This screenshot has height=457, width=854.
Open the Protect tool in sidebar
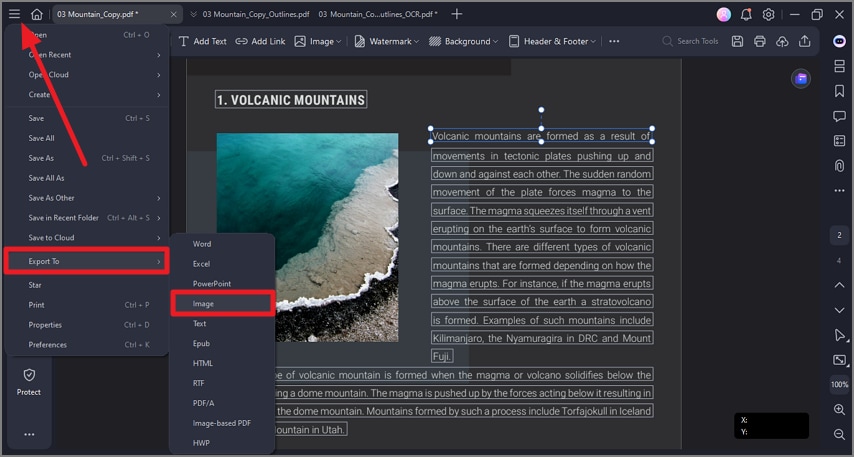(x=29, y=381)
